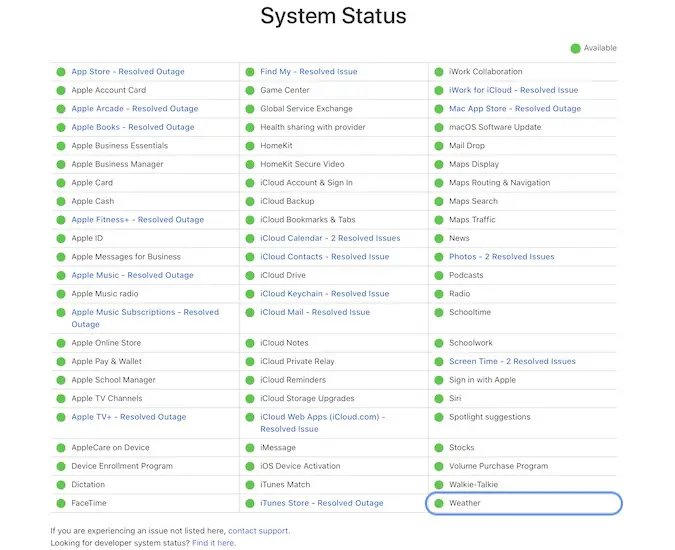Open Mac App Store Resolved Outage
Image resolution: width=675 pixels, height=550 pixels.
(514, 109)
